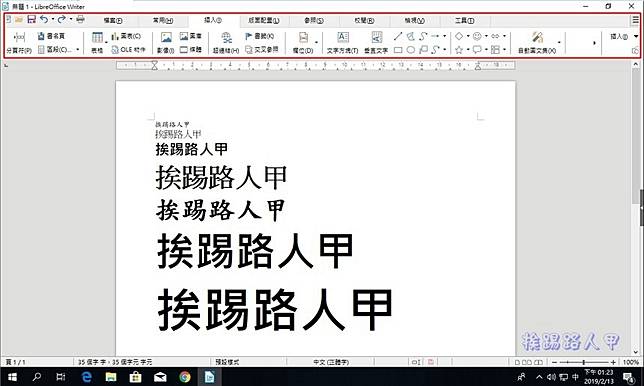Screen dimensions: 644x386
Task: Click the flowchart shapes icon
Action: tap(495, 50)
